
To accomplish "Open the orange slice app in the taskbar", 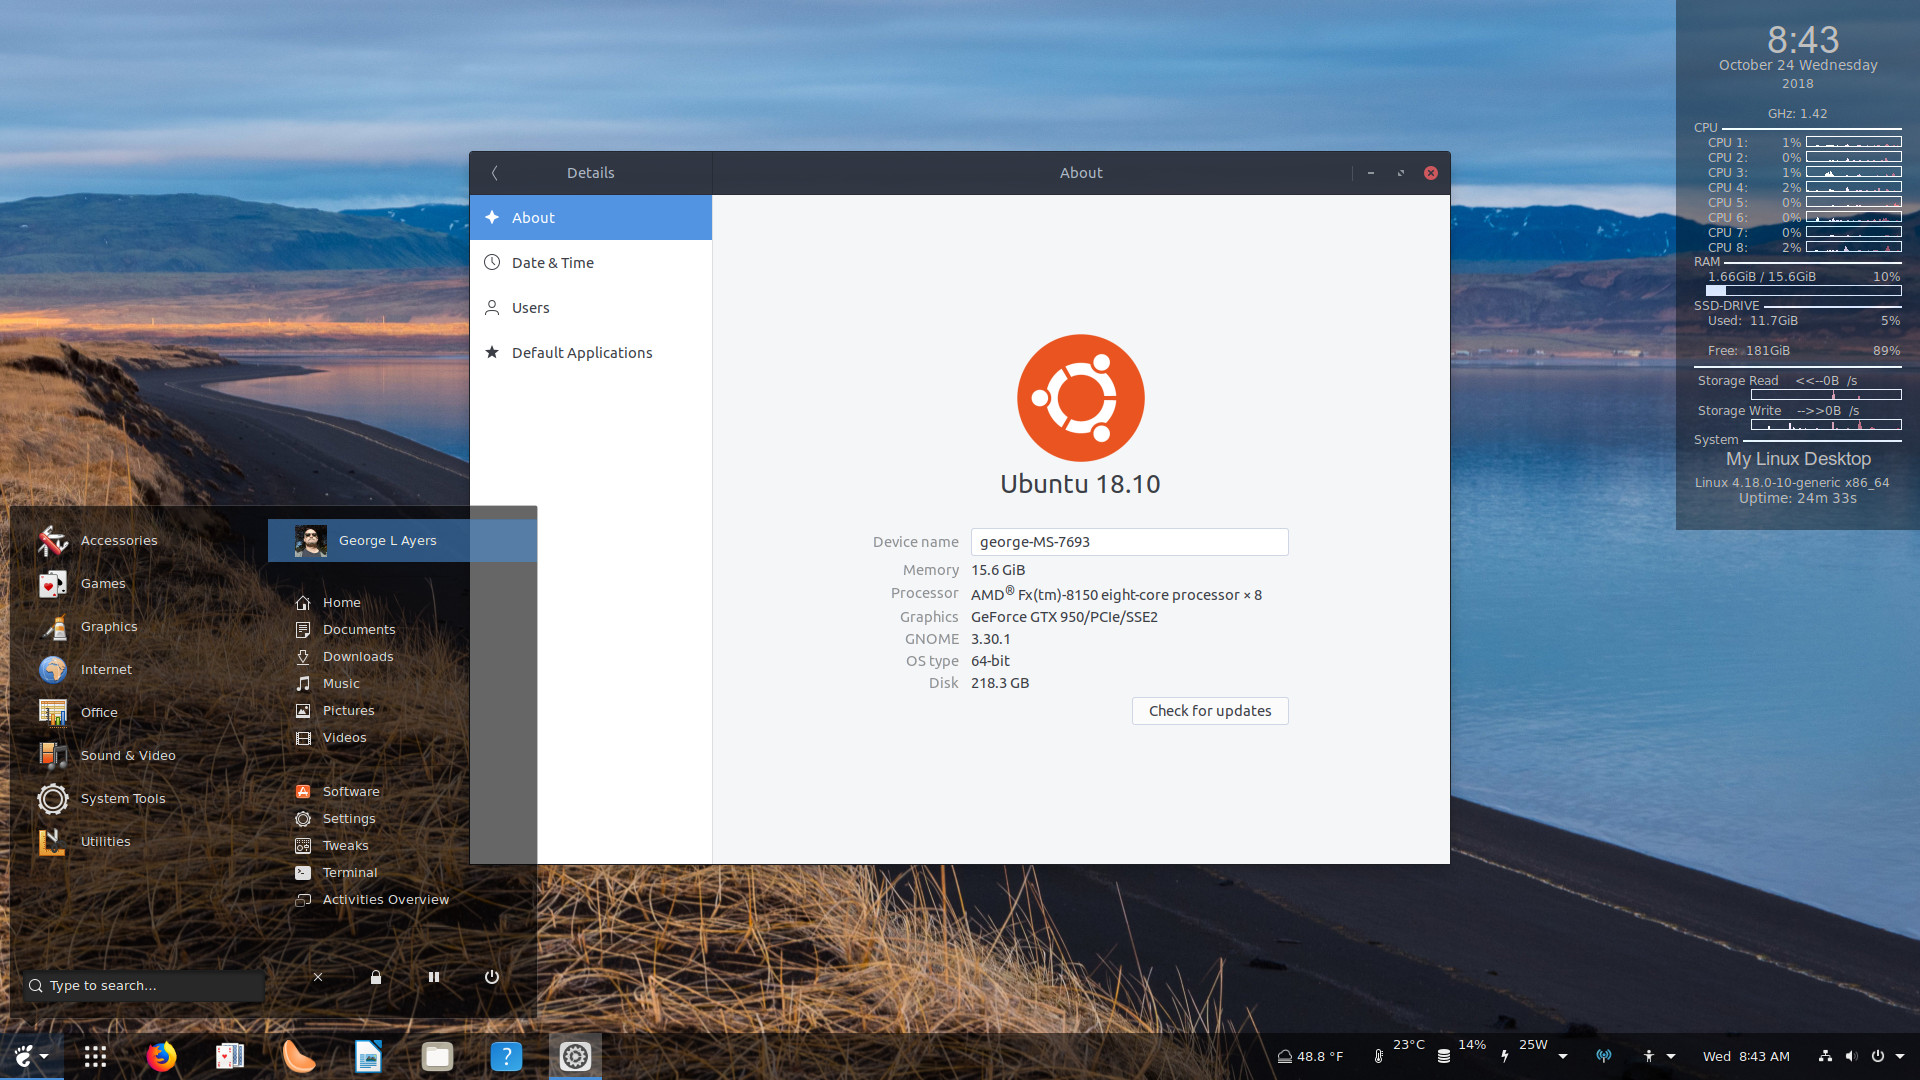I will click(298, 1056).
